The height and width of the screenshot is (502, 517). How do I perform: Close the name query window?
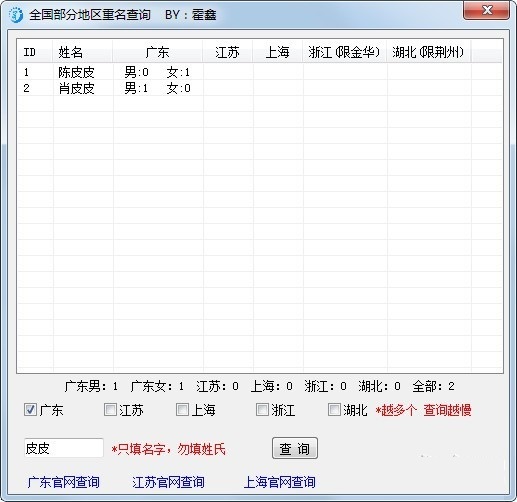[x=486, y=11]
